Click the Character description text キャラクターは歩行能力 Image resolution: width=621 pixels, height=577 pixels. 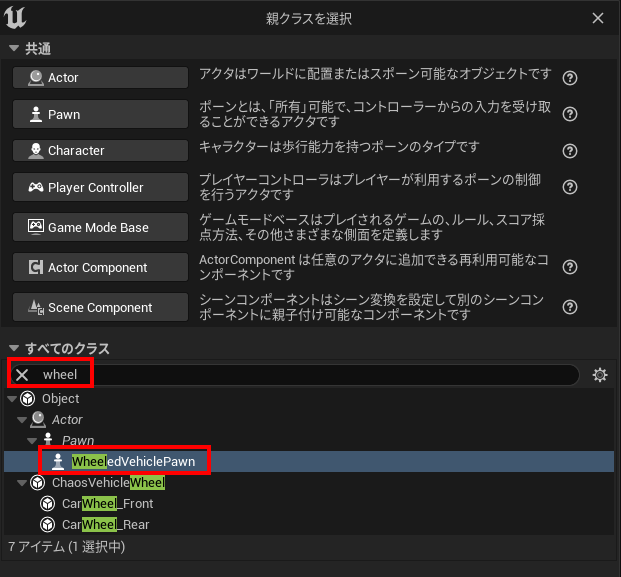click(339, 147)
